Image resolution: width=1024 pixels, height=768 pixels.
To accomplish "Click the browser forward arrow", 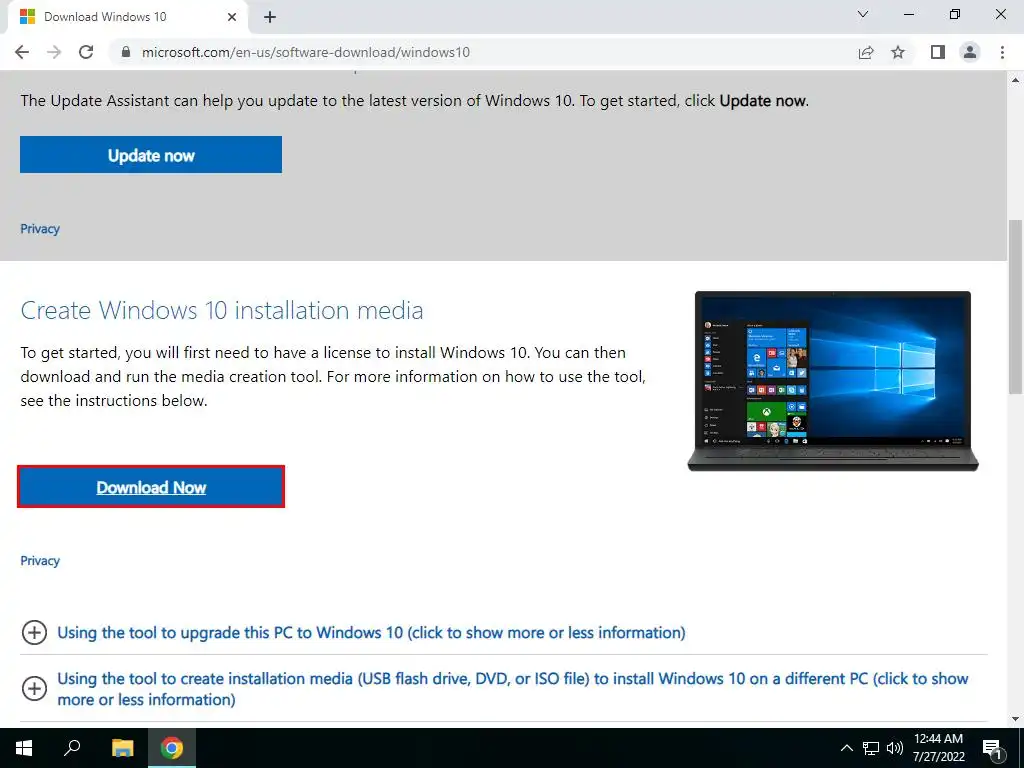I will [54, 52].
